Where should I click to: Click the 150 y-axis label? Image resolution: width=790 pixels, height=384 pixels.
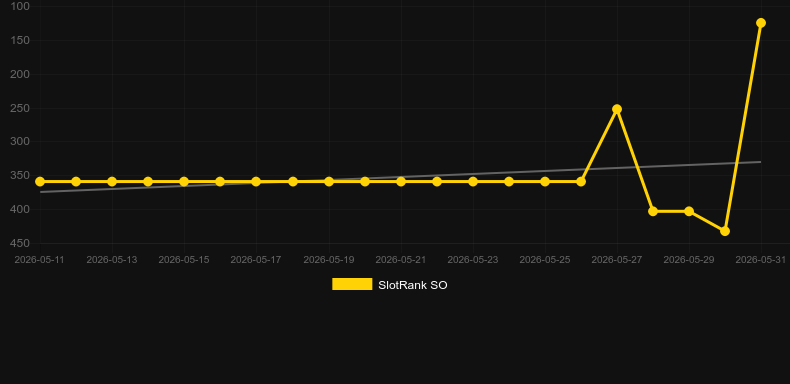(x=20, y=40)
